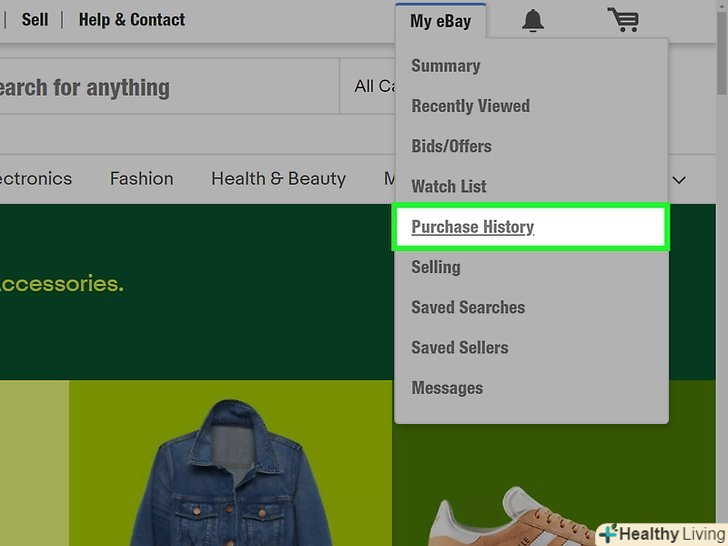Image resolution: width=728 pixels, height=546 pixels.
Task: Select Bids/Offers menu entry
Action: (x=451, y=146)
